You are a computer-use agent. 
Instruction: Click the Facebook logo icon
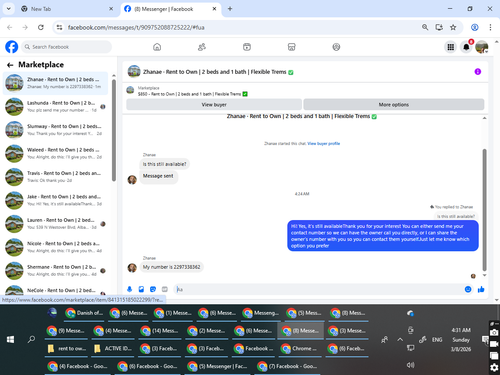12,47
